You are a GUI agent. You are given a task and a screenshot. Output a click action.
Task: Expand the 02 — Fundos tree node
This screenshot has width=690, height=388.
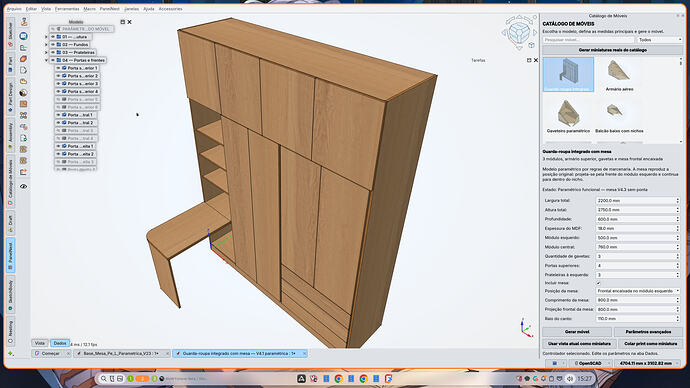point(46,45)
